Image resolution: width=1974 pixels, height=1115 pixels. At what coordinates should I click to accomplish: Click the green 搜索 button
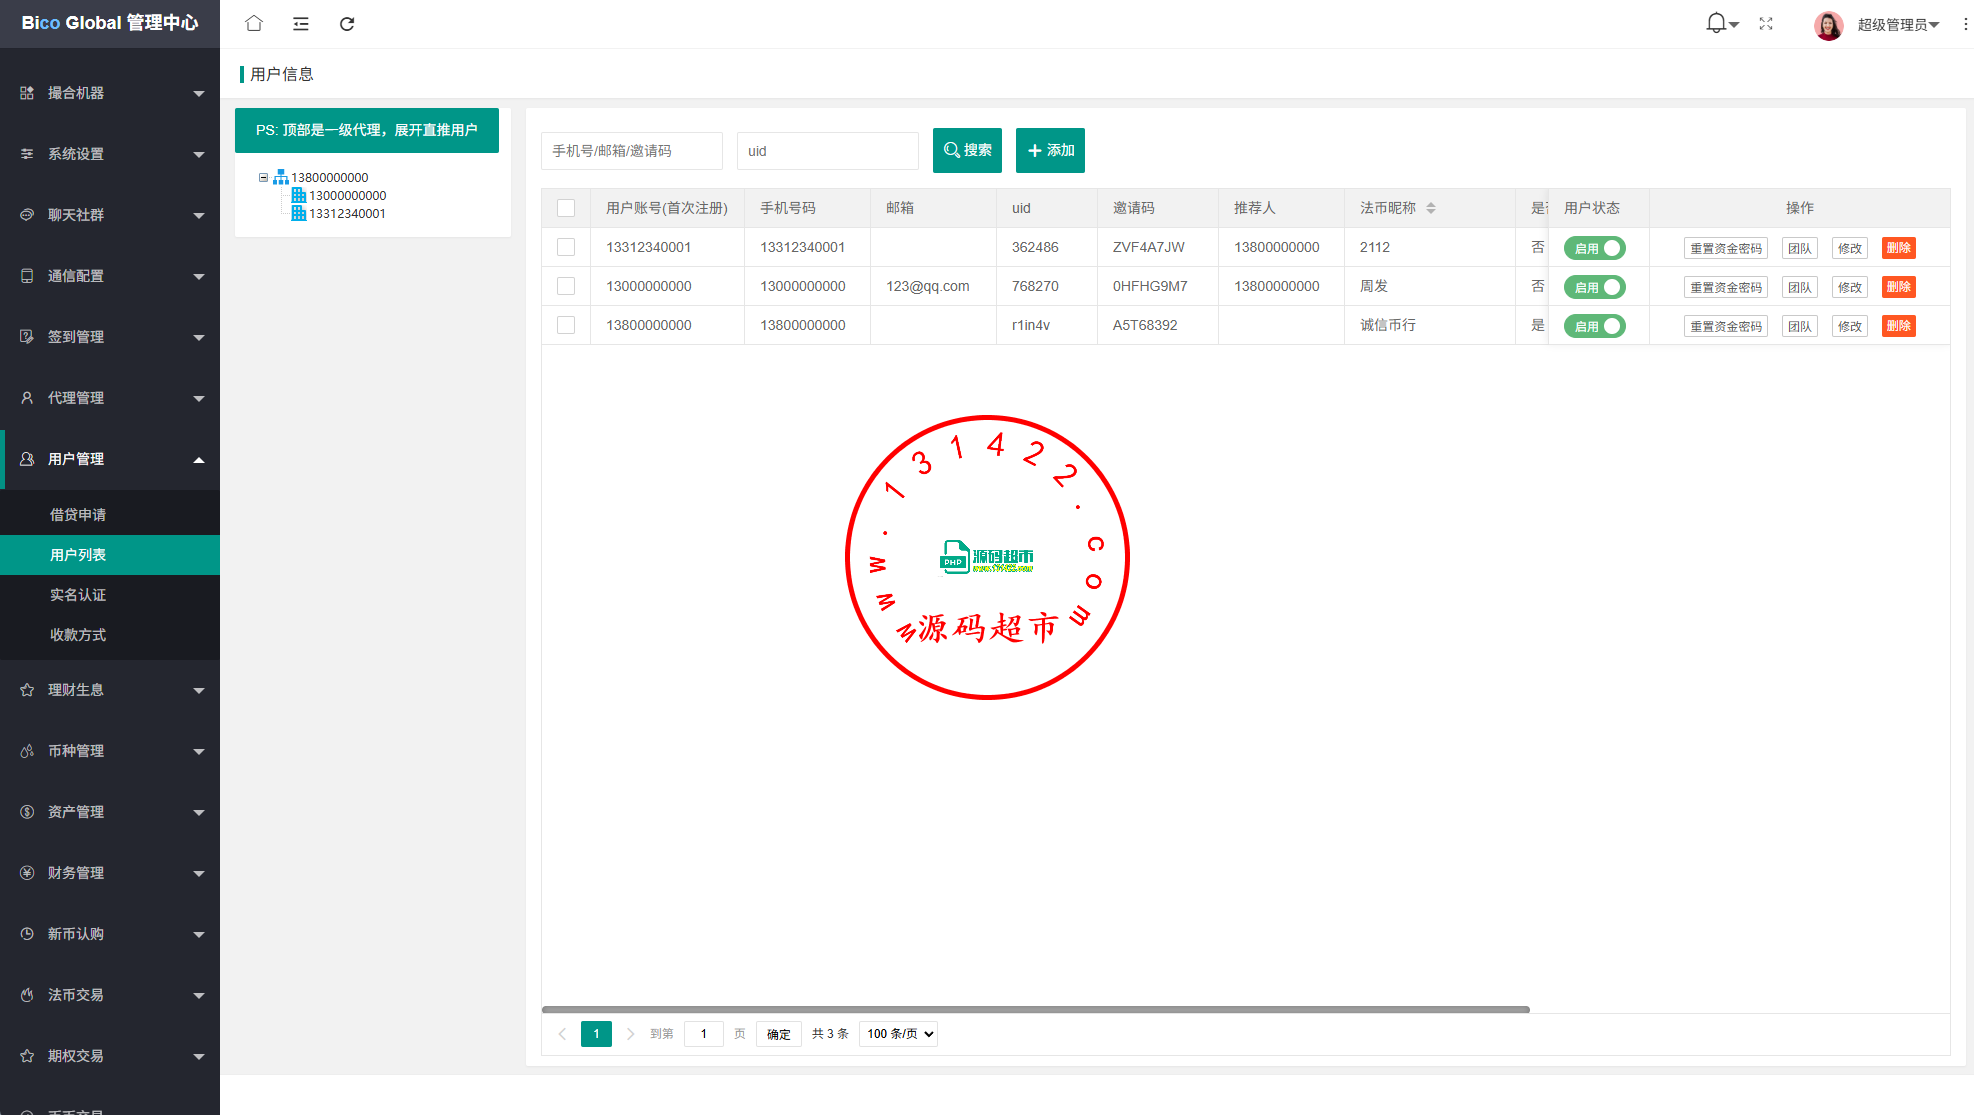967,150
